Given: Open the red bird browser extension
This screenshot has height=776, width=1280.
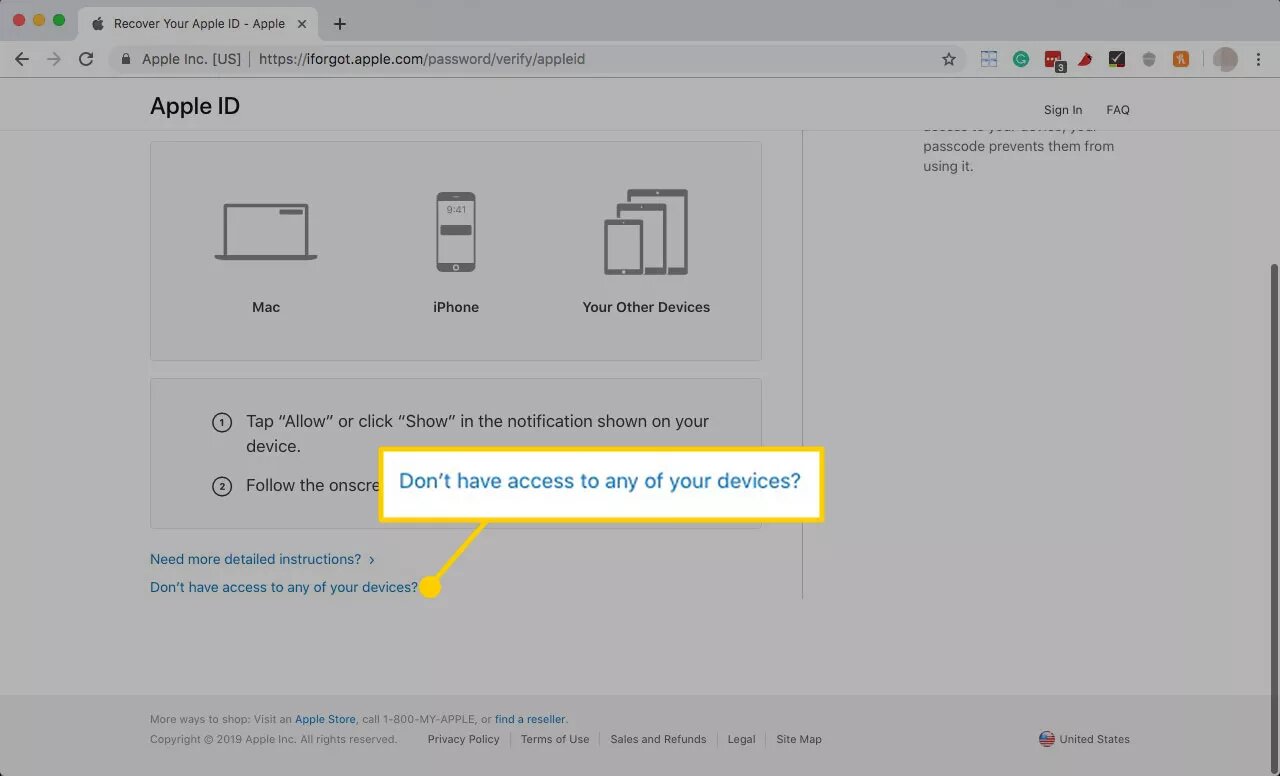Looking at the screenshot, I should click(1085, 59).
